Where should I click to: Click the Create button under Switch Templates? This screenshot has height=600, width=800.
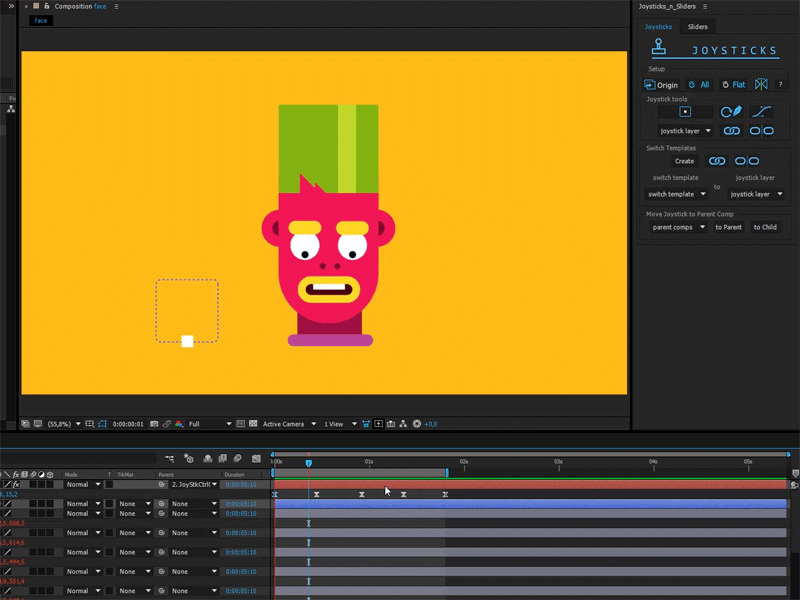(x=684, y=161)
